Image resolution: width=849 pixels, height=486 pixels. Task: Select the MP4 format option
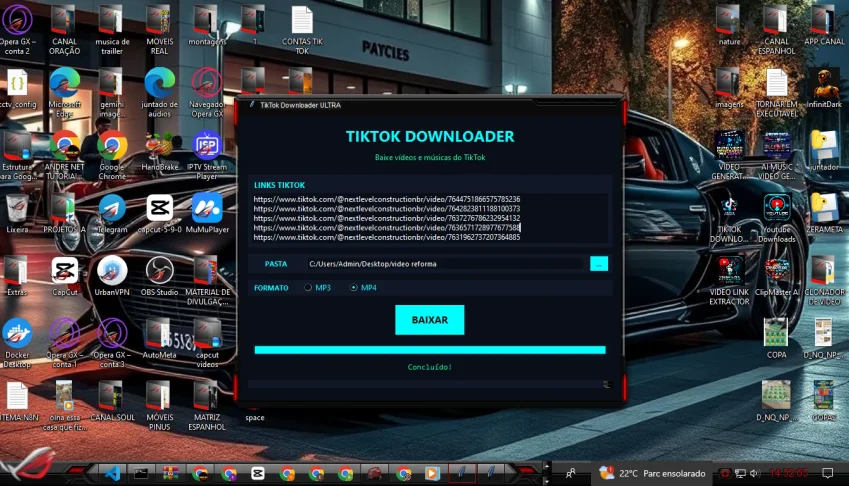point(363,288)
